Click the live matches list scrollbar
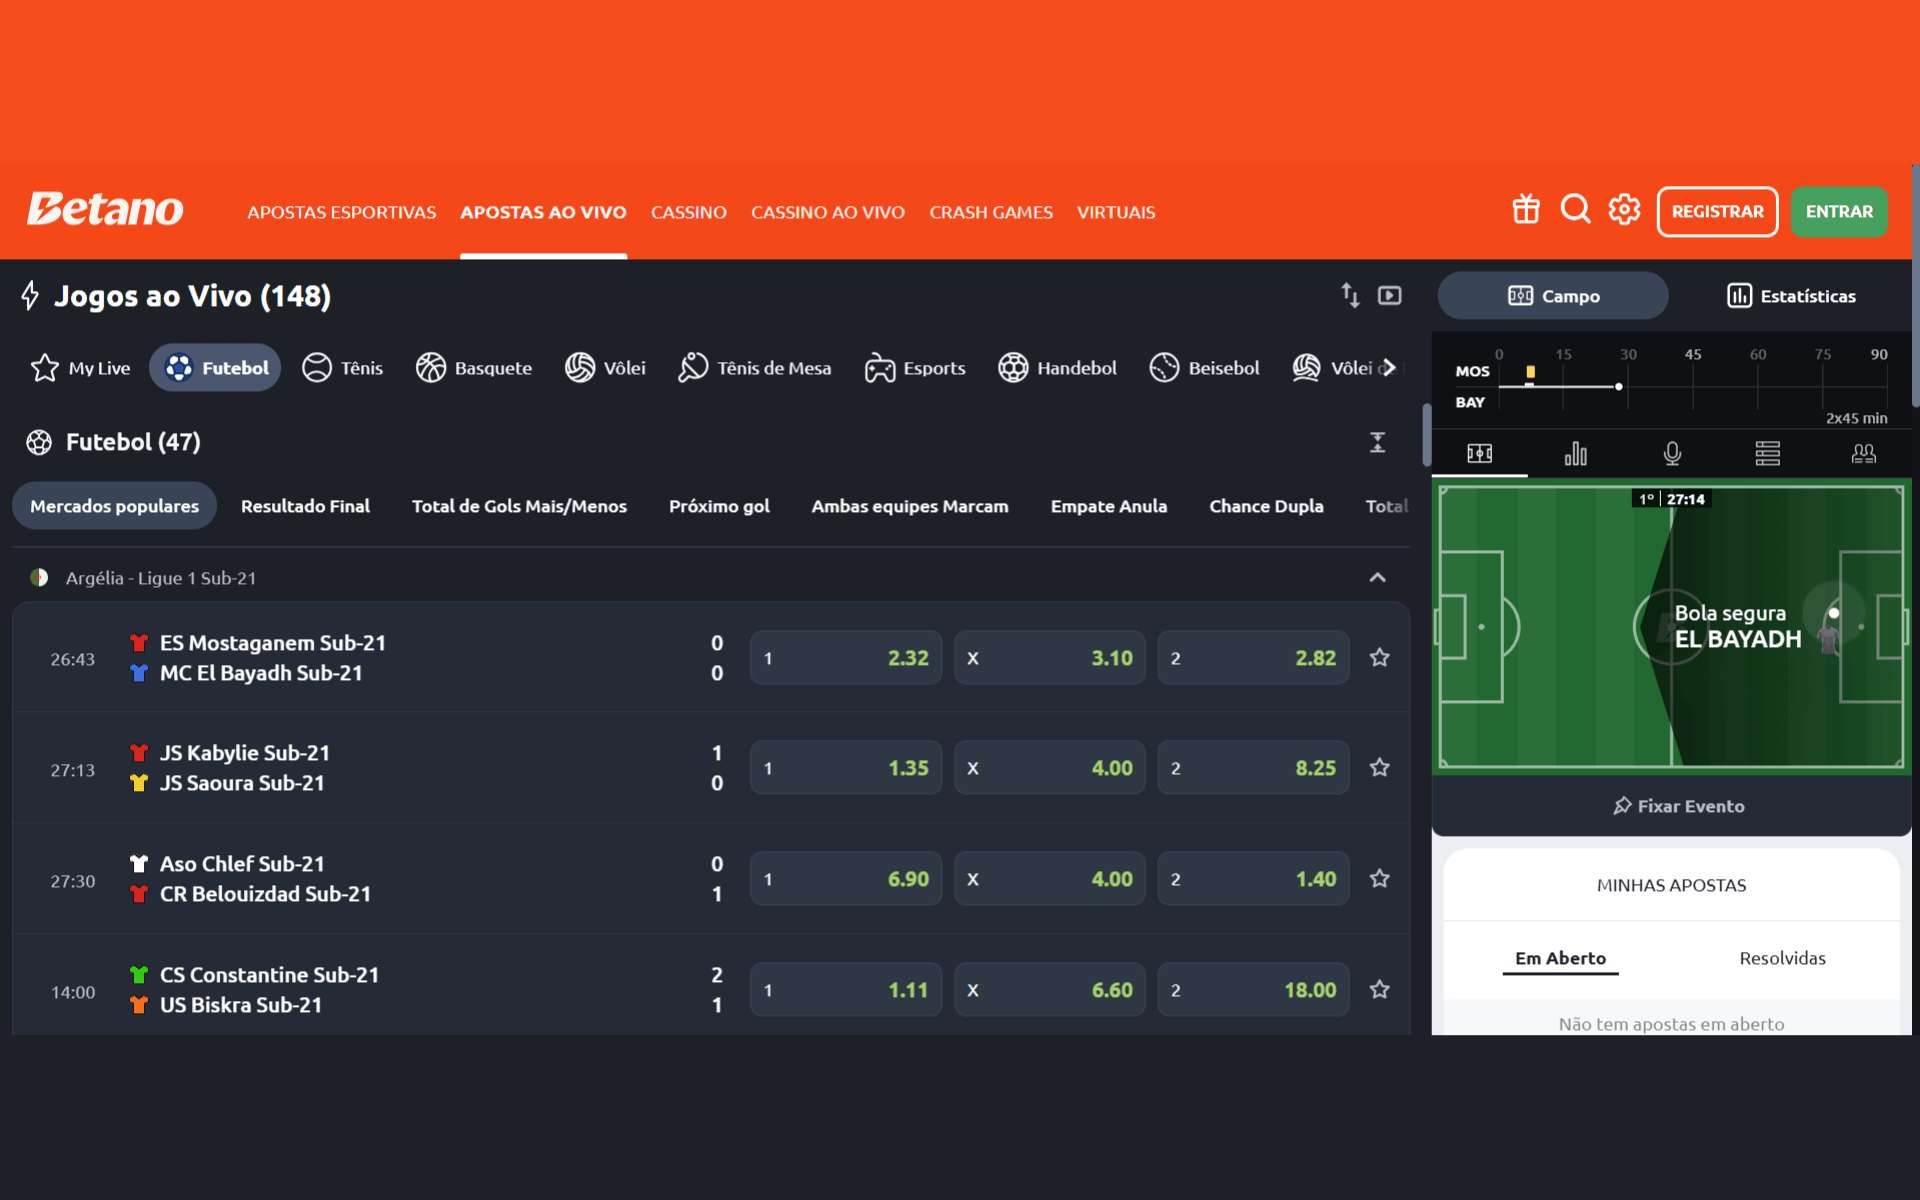Screen dimensions: 1920x1200 click(1426, 435)
